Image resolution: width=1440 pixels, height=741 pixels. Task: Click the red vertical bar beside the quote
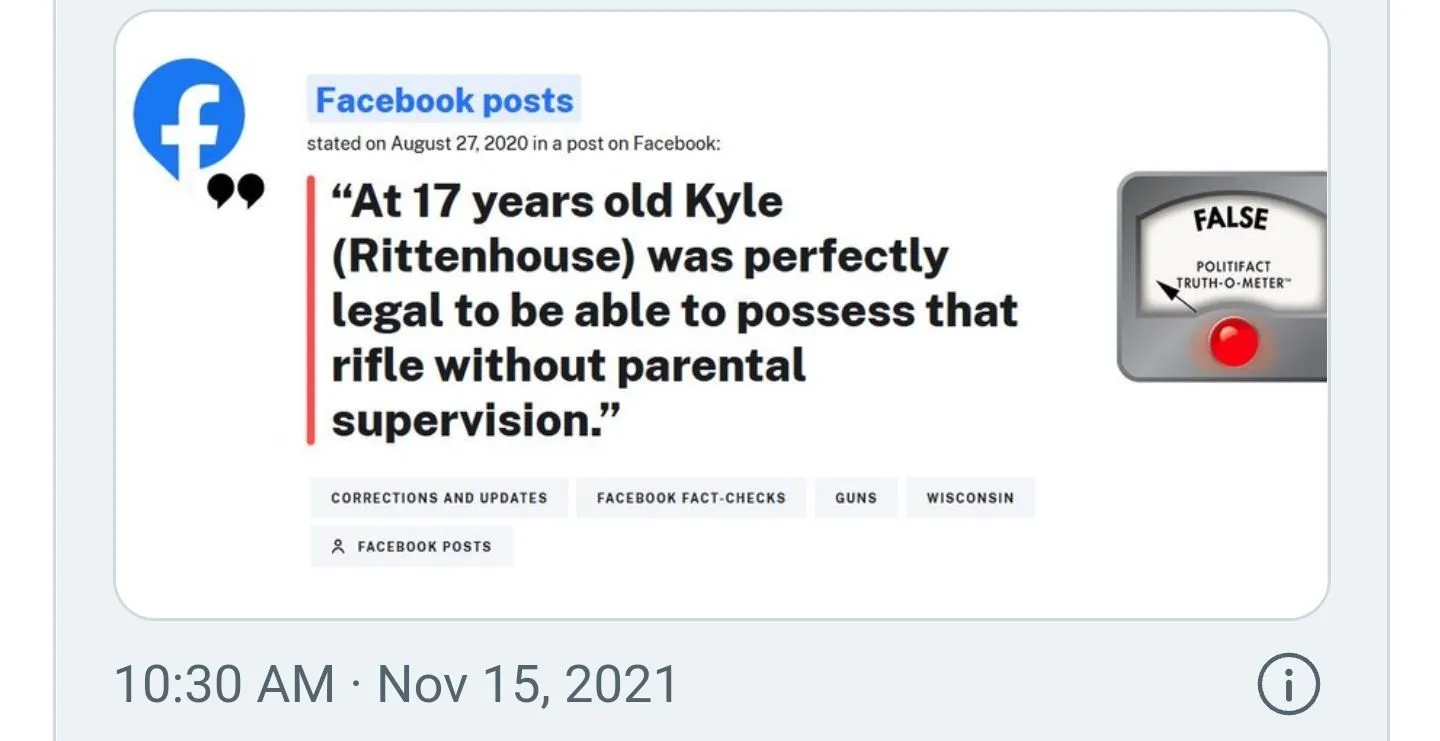click(x=311, y=310)
